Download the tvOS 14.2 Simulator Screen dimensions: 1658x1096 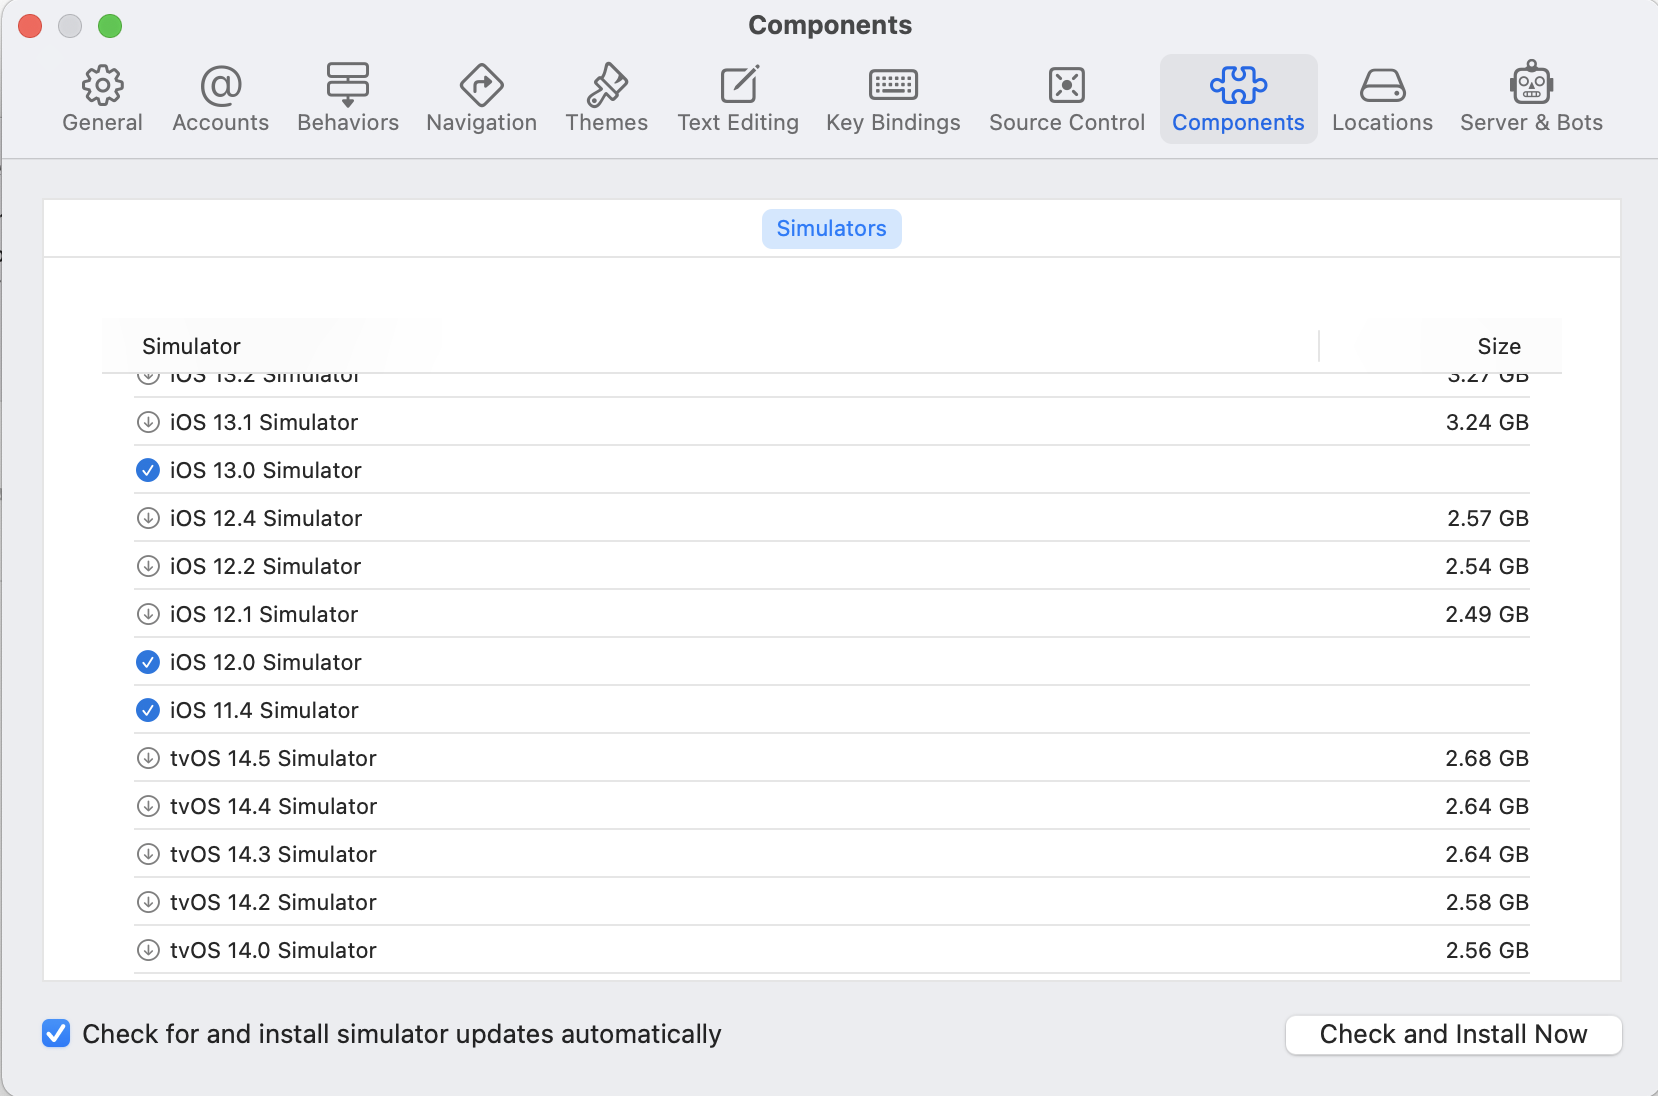[x=148, y=902]
